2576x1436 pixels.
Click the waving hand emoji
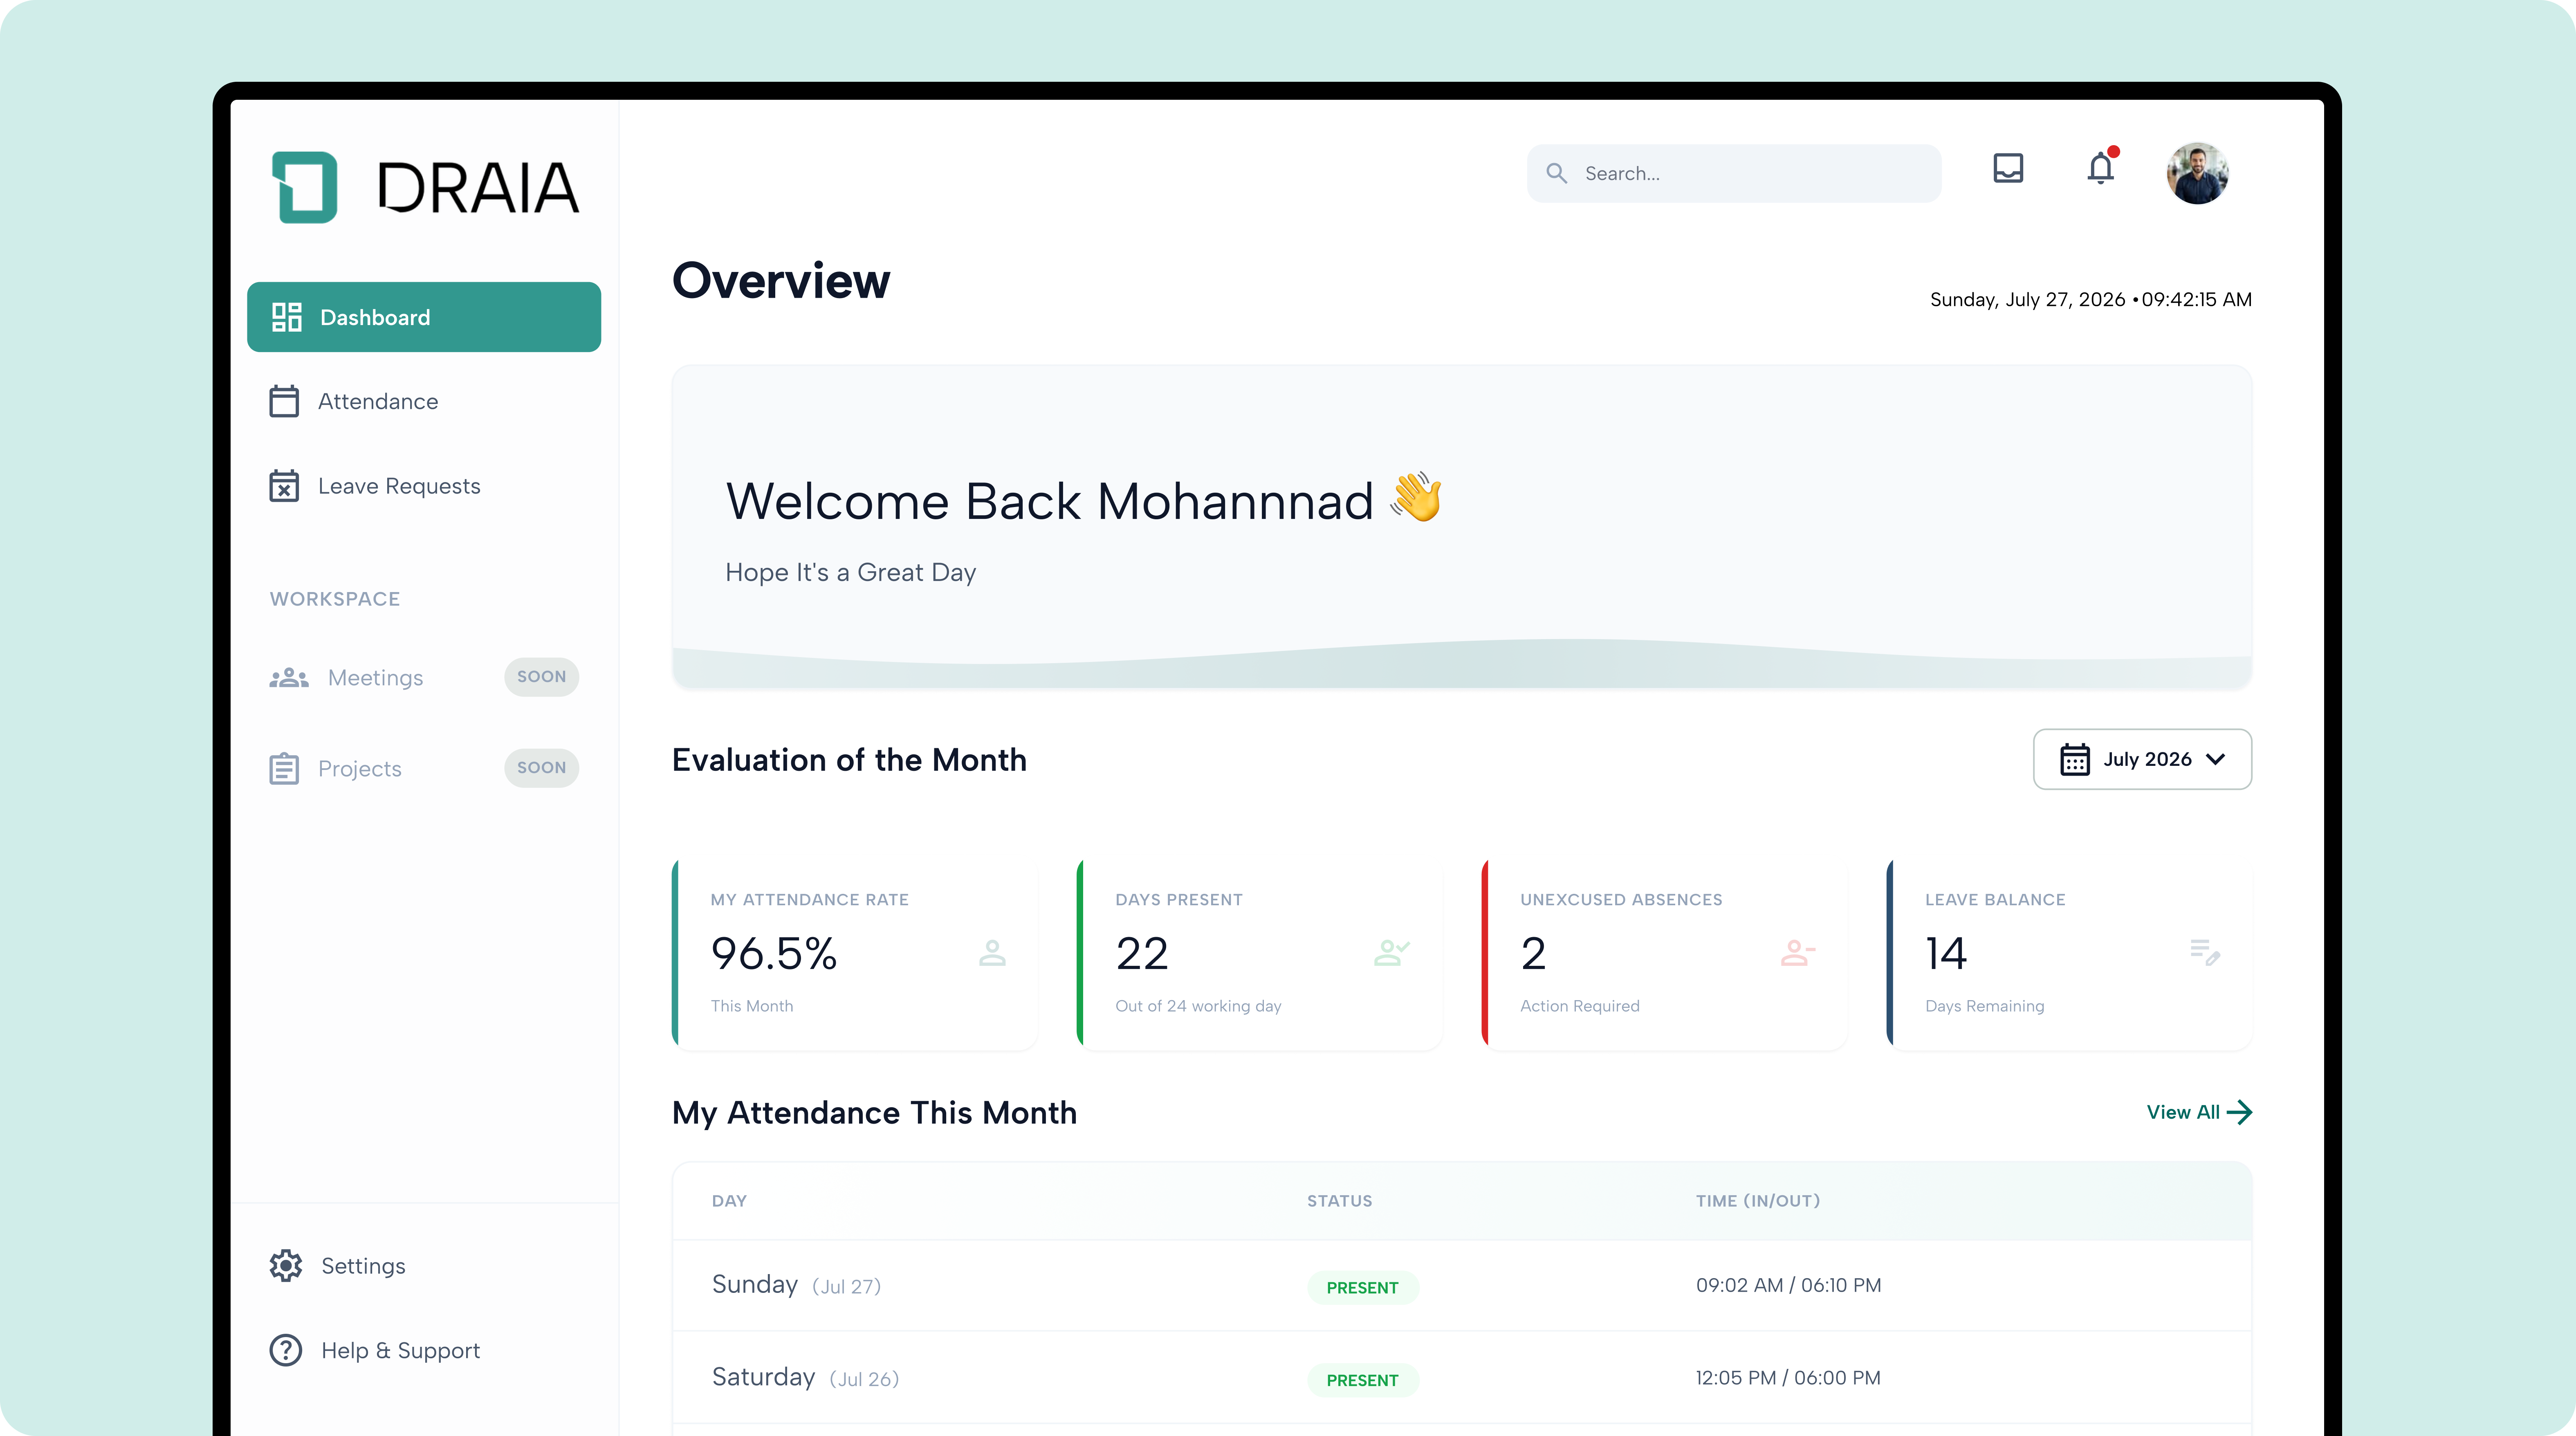pos(1416,497)
